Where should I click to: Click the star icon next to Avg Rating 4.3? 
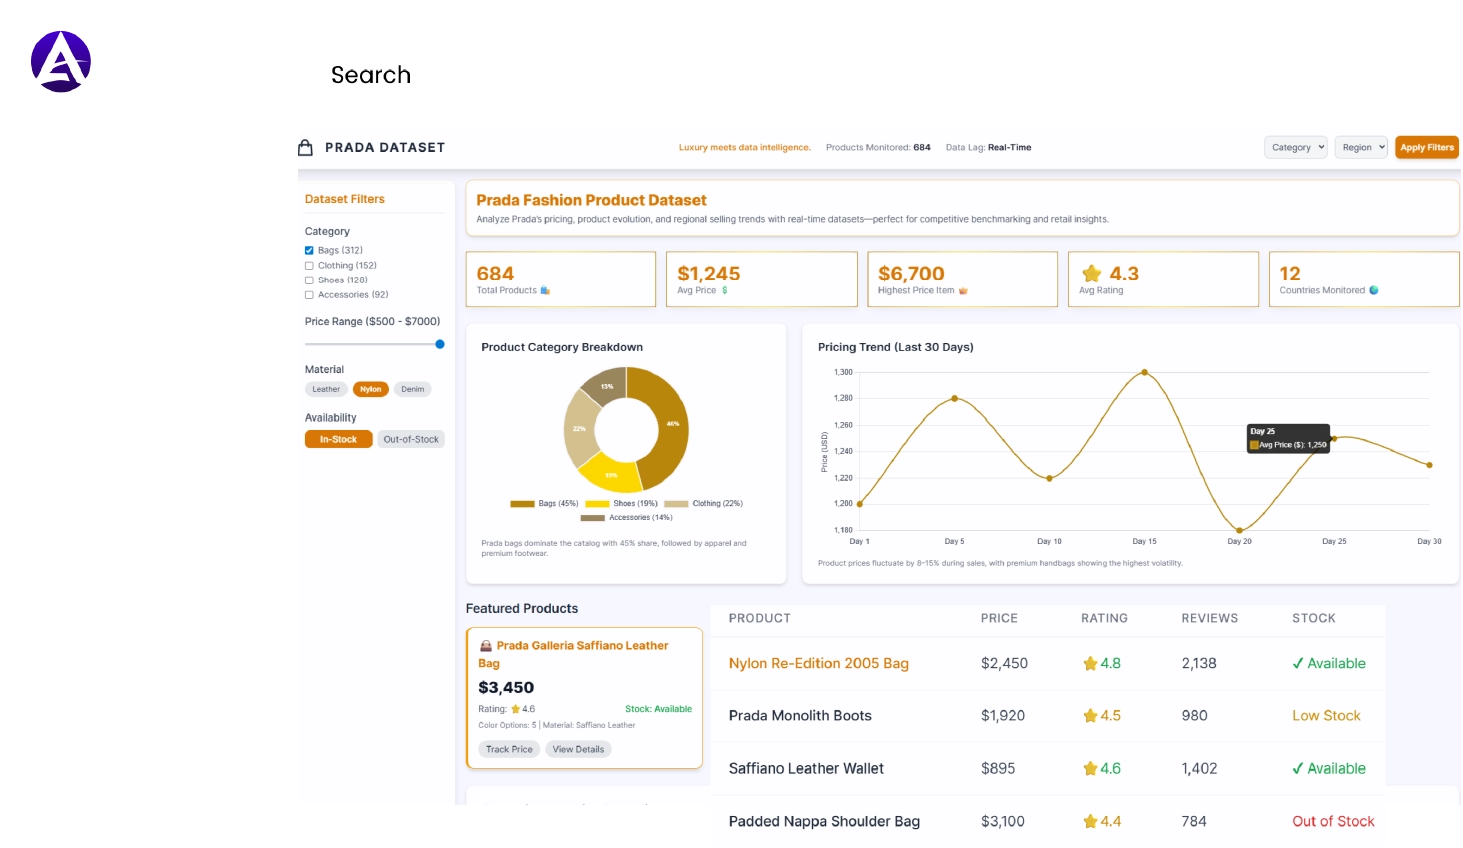tap(1090, 272)
